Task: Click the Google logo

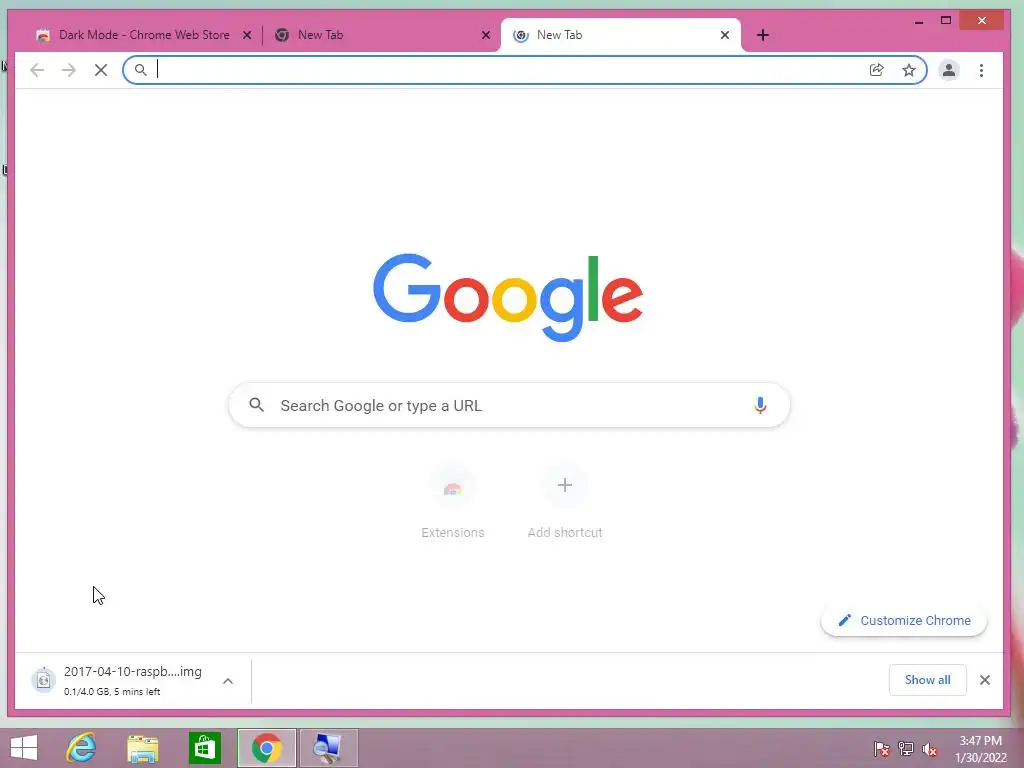Action: click(x=508, y=297)
